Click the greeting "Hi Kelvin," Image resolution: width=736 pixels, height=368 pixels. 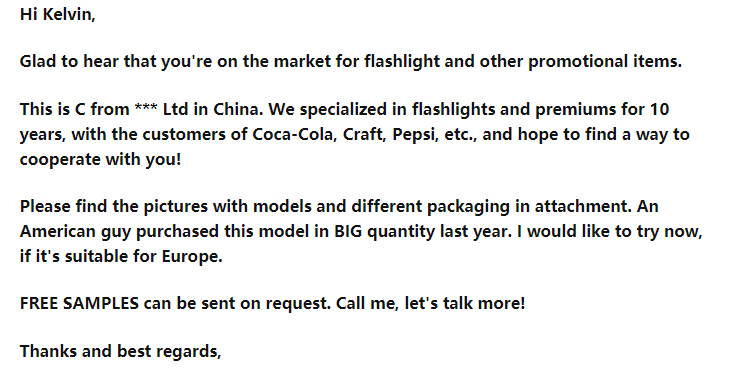click(x=57, y=15)
